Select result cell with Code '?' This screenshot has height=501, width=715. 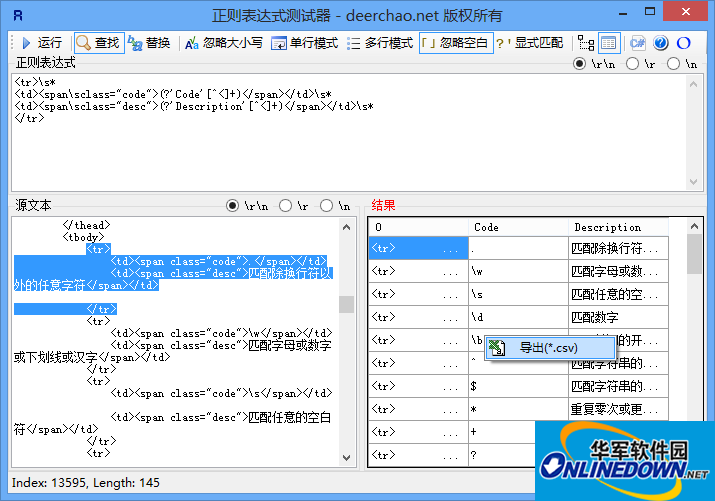(502, 455)
